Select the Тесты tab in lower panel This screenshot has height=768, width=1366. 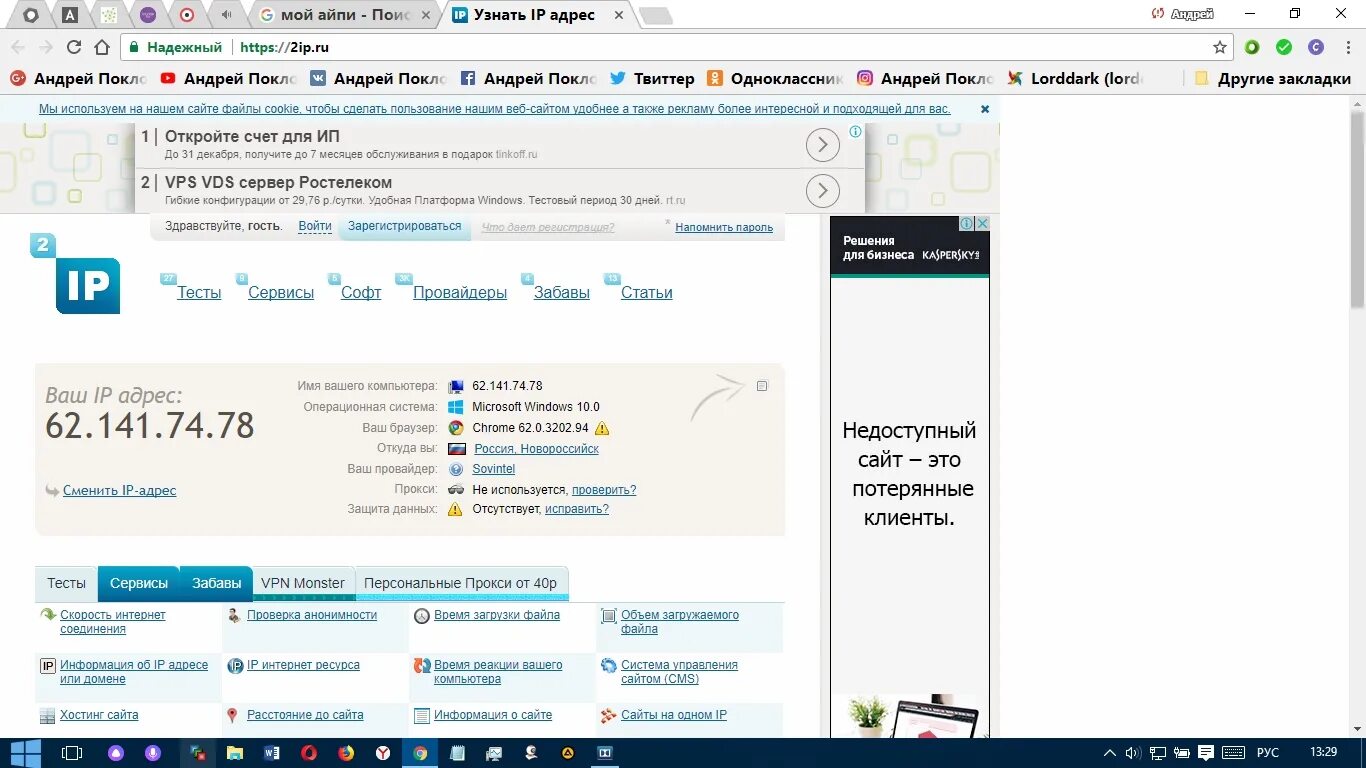tap(66, 583)
